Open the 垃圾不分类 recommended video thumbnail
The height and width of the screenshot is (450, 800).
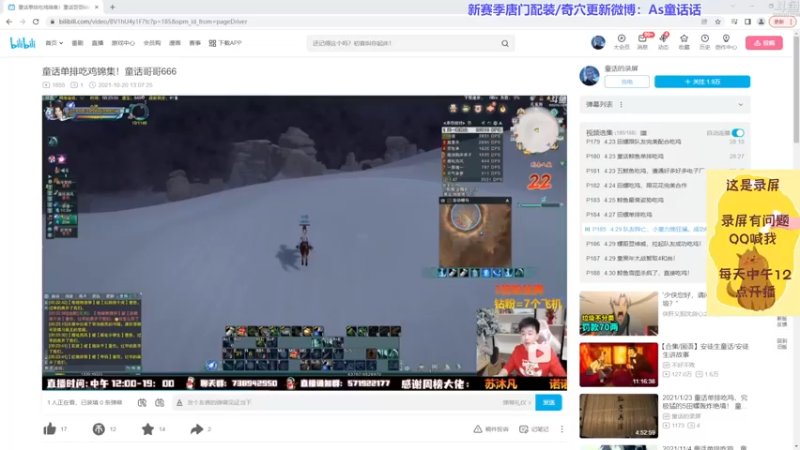point(618,313)
